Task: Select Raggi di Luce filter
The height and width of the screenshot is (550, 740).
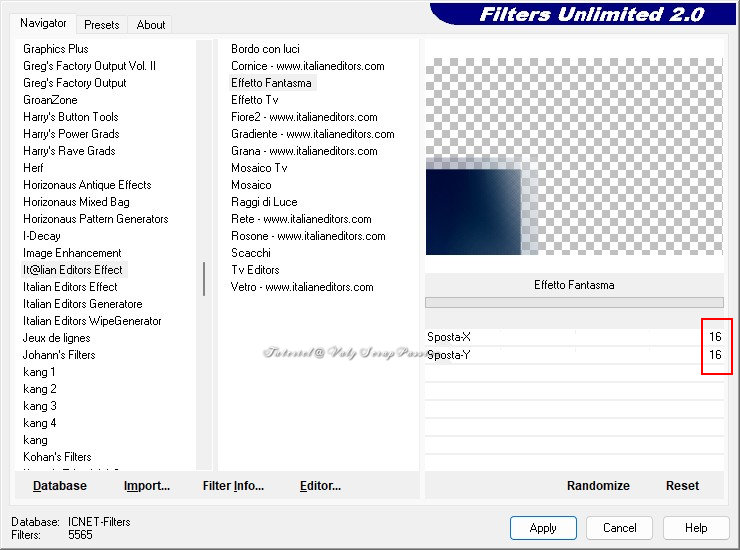Action: coord(264,202)
